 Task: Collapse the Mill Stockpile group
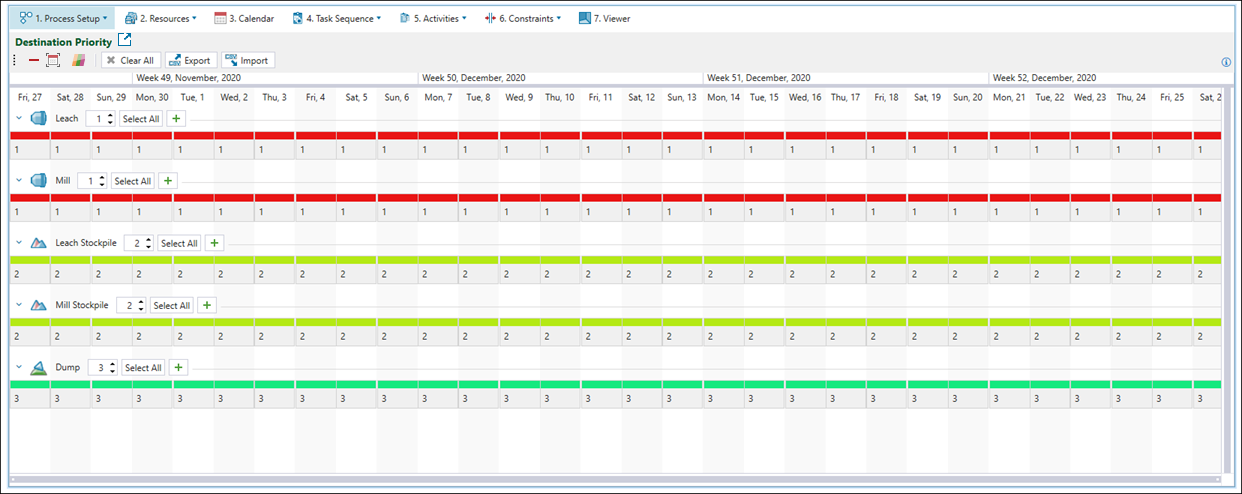click(x=18, y=305)
